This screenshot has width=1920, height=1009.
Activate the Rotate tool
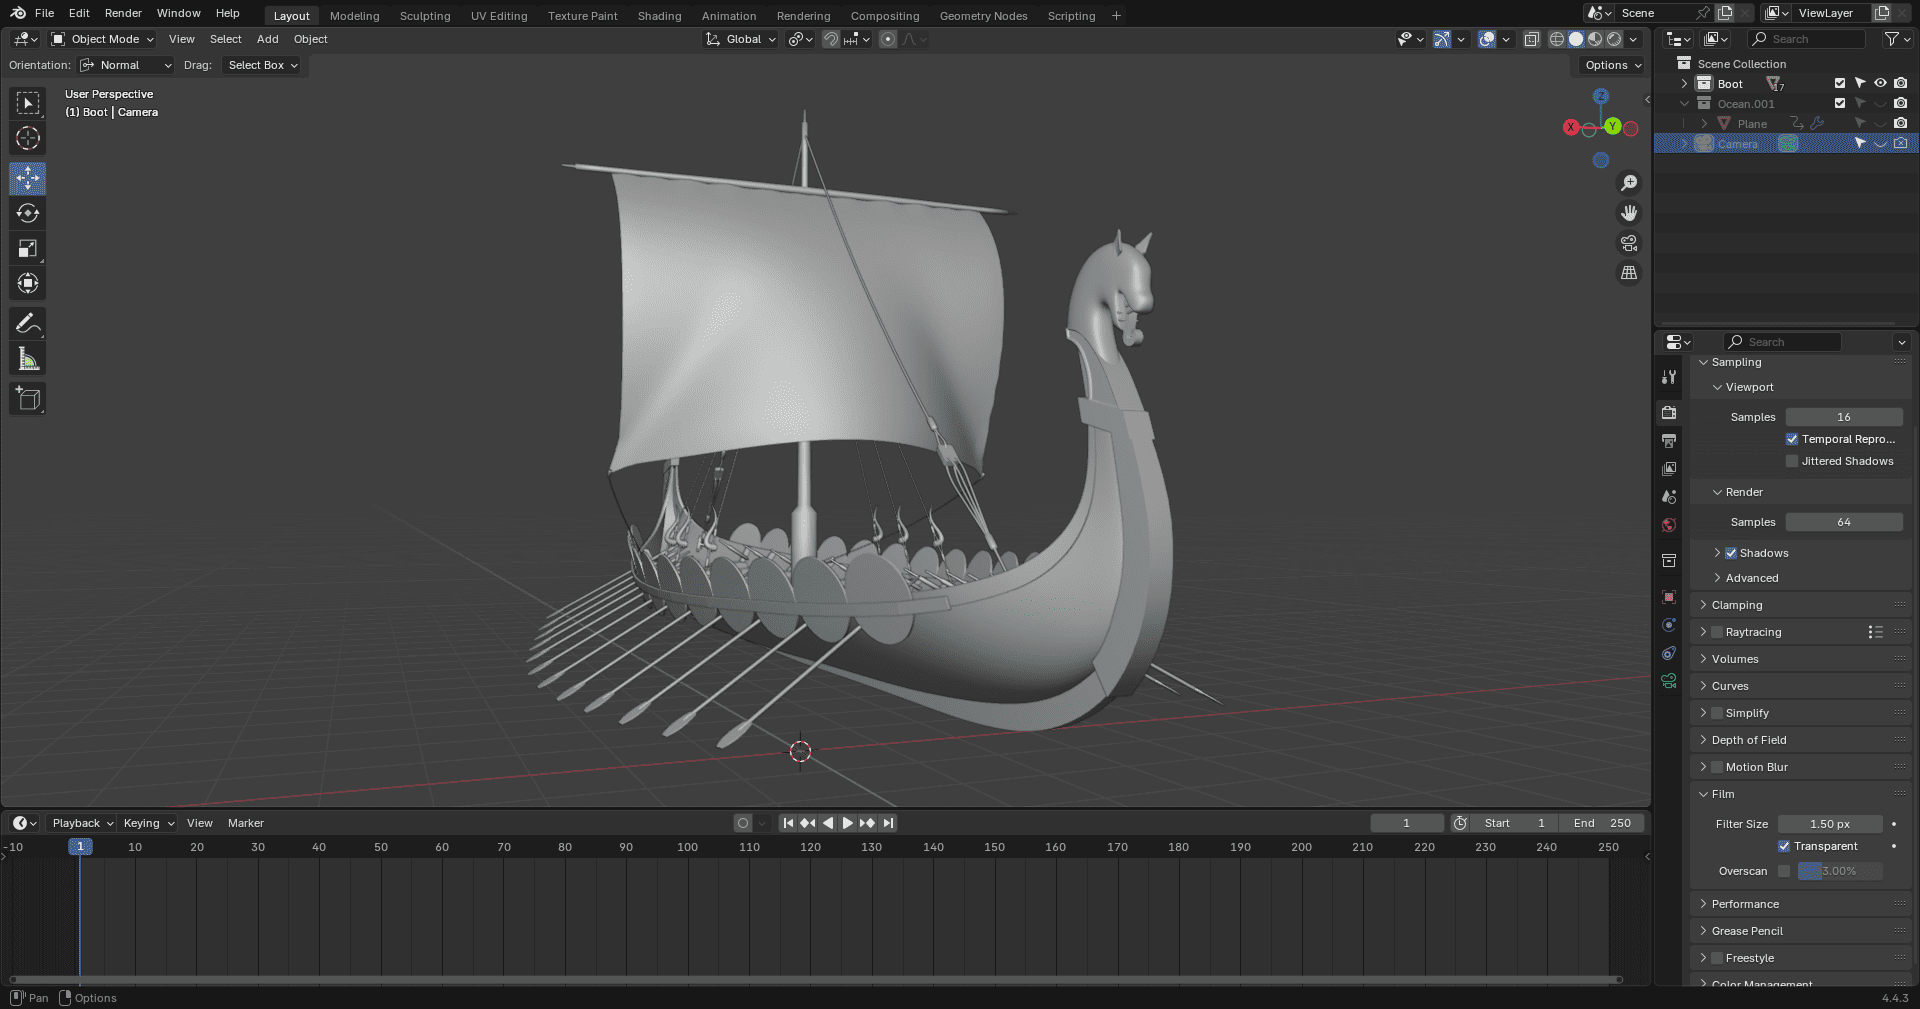pyautogui.click(x=28, y=213)
